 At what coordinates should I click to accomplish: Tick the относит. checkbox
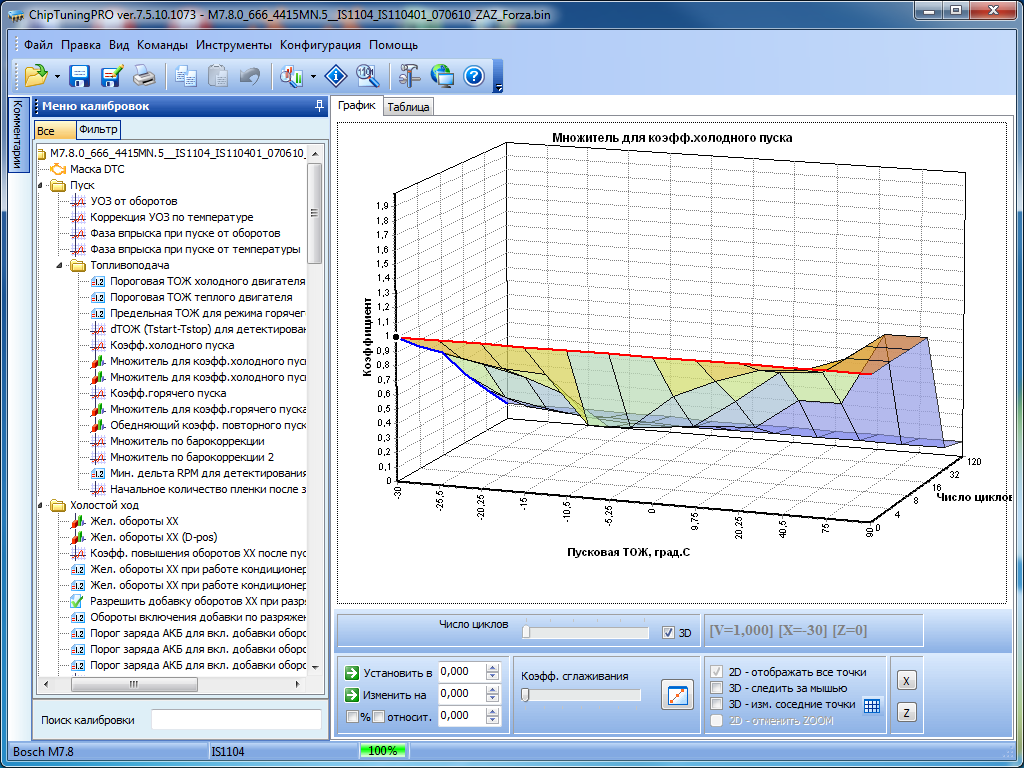(380, 716)
